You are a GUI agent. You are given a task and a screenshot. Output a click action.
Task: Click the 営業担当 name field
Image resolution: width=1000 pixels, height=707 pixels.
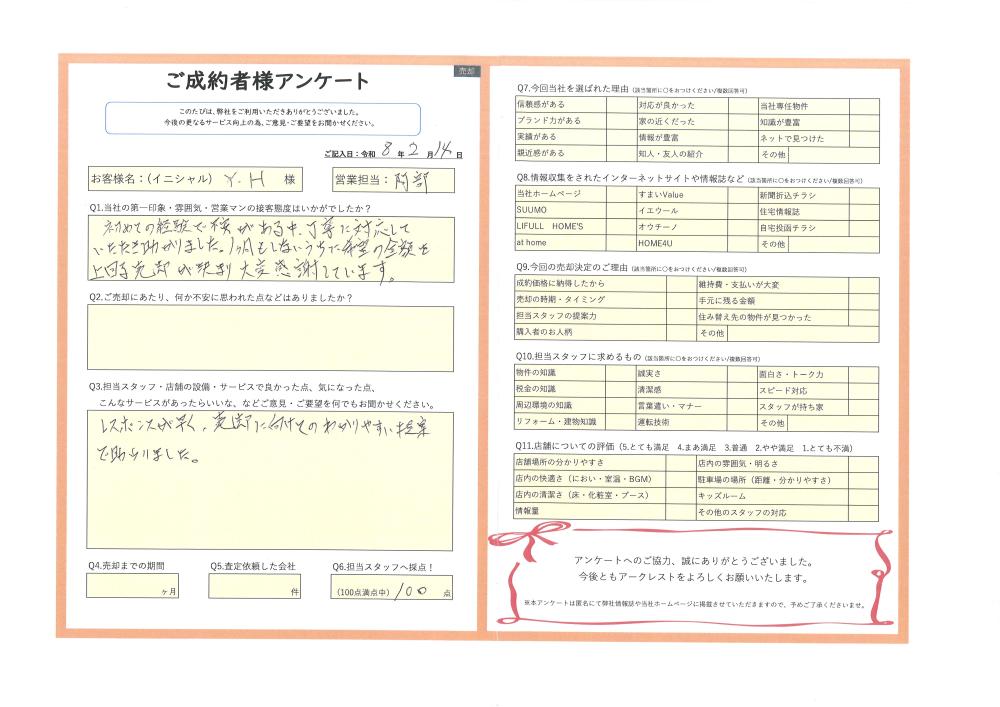coord(405,180)
